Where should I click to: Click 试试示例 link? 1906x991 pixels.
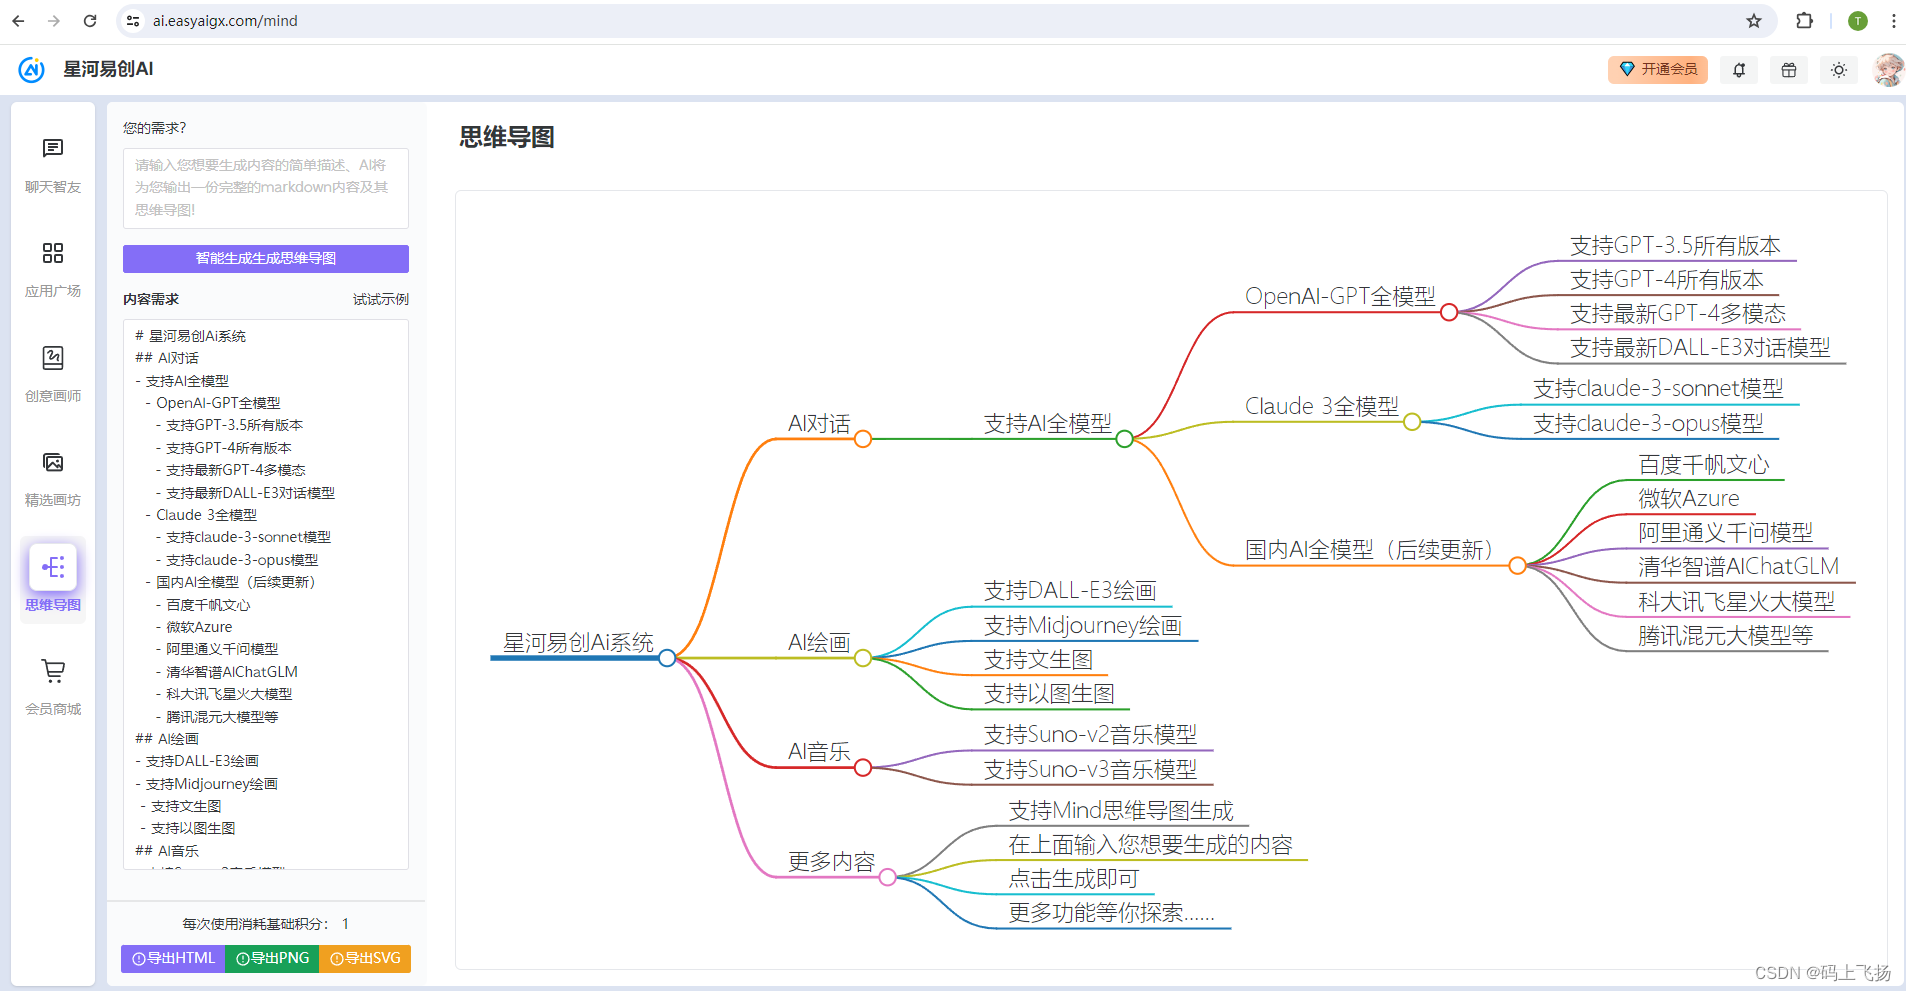click(x=381, y=299)
